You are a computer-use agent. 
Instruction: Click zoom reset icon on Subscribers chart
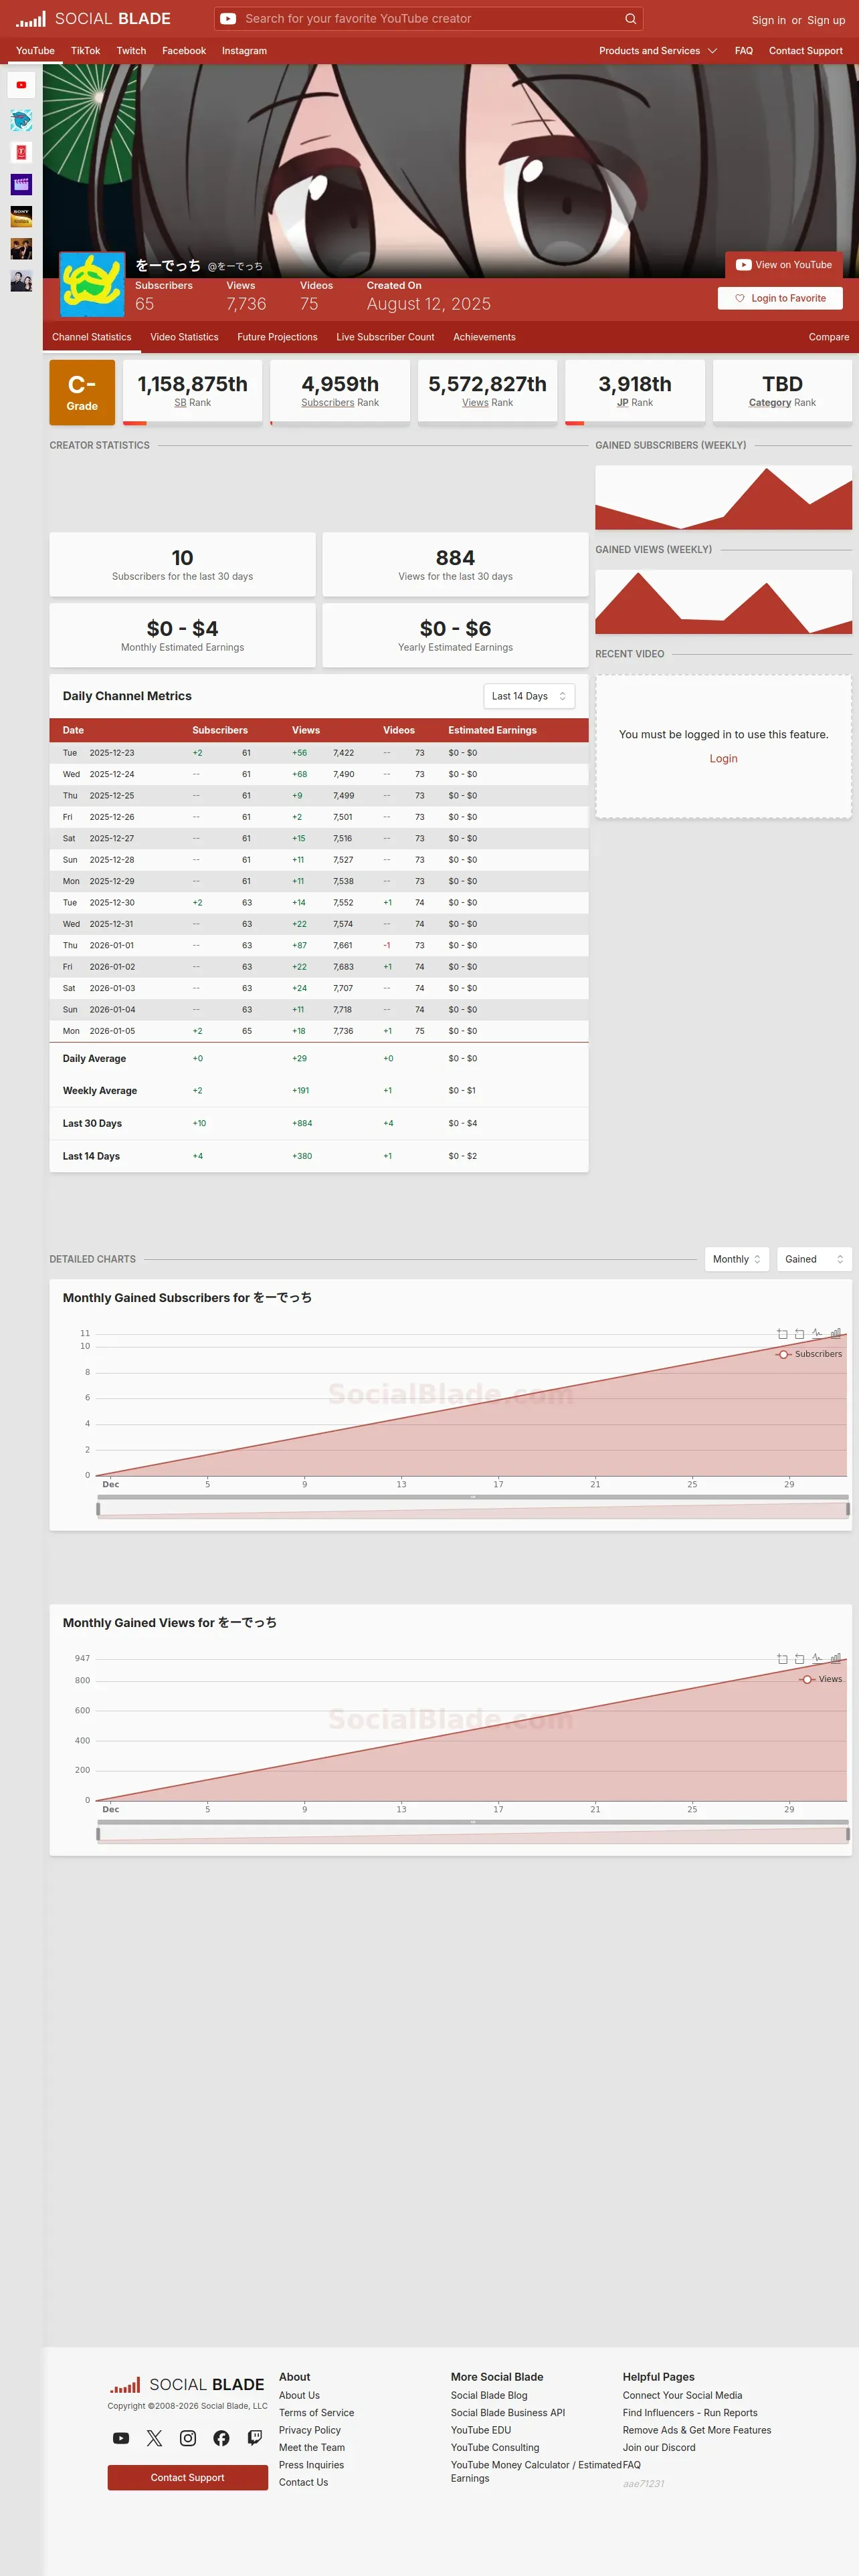pos(799,1334)
